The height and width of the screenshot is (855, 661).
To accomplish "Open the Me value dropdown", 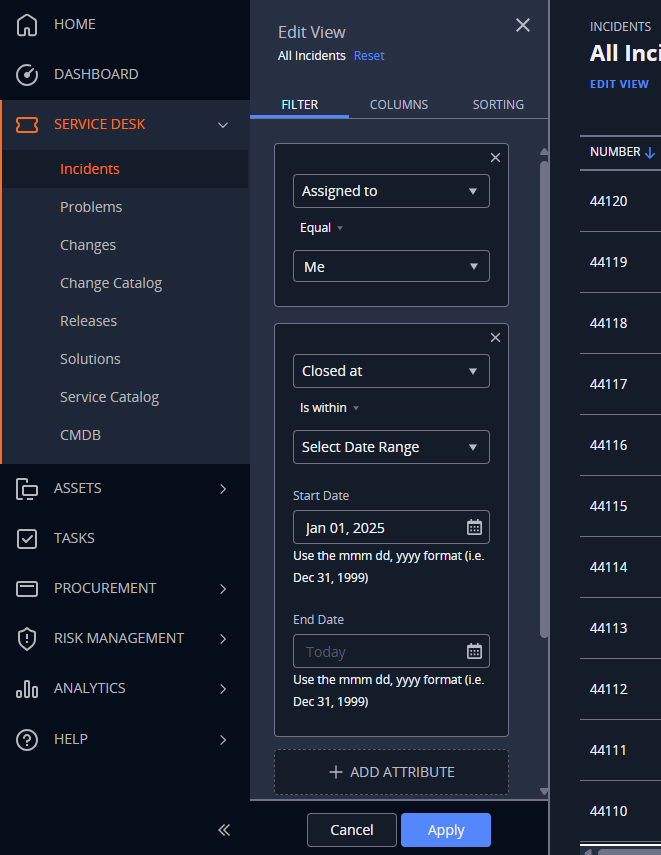I will pos(391,266).
